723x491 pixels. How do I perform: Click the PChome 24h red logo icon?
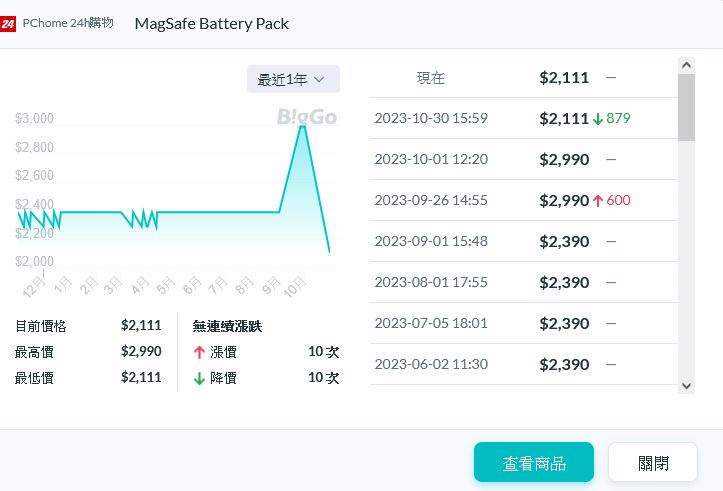coord(9,23)
